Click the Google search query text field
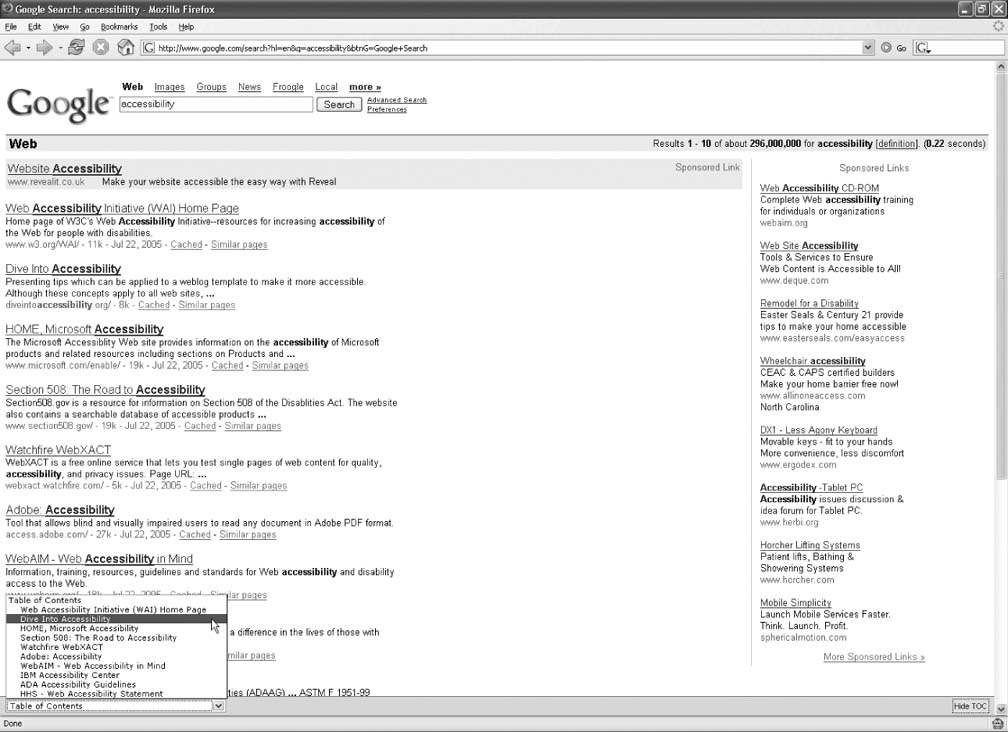The image size is (1008, 732). point(215,104)
